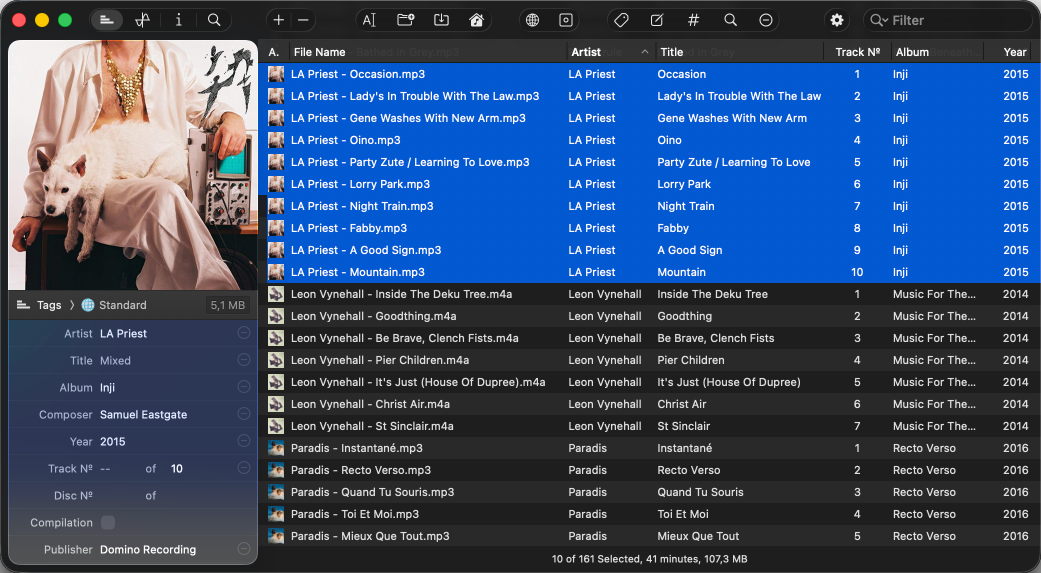1041x573 pixels.
Task: Click the tag icon in the toolbar
Action: 621,20
